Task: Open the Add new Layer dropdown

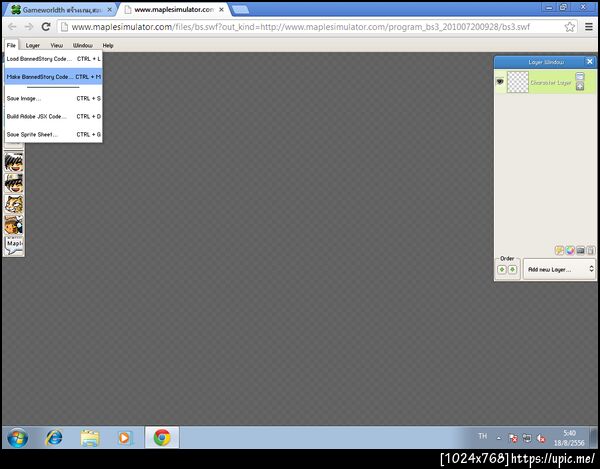Action: (x=559, y=270)
